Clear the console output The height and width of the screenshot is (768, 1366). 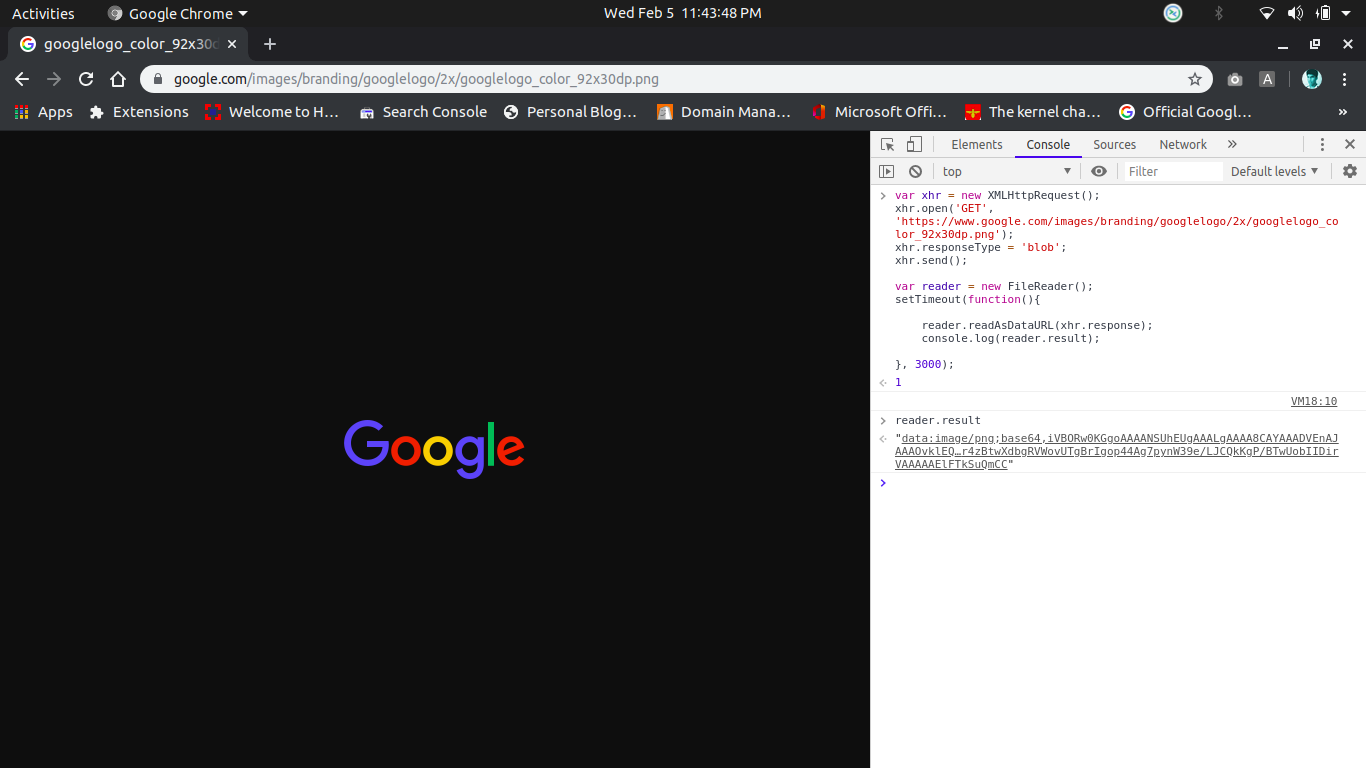[x=915, y=172]
